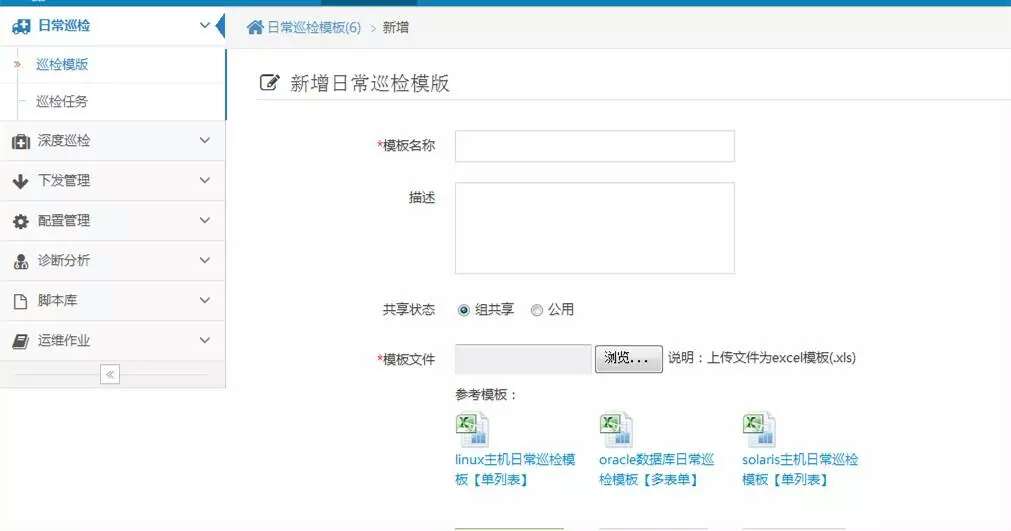The width and height of the screenshot is (1011, 531).
Task: Select the 公用 radio button
Action: (x=536, y=310)
